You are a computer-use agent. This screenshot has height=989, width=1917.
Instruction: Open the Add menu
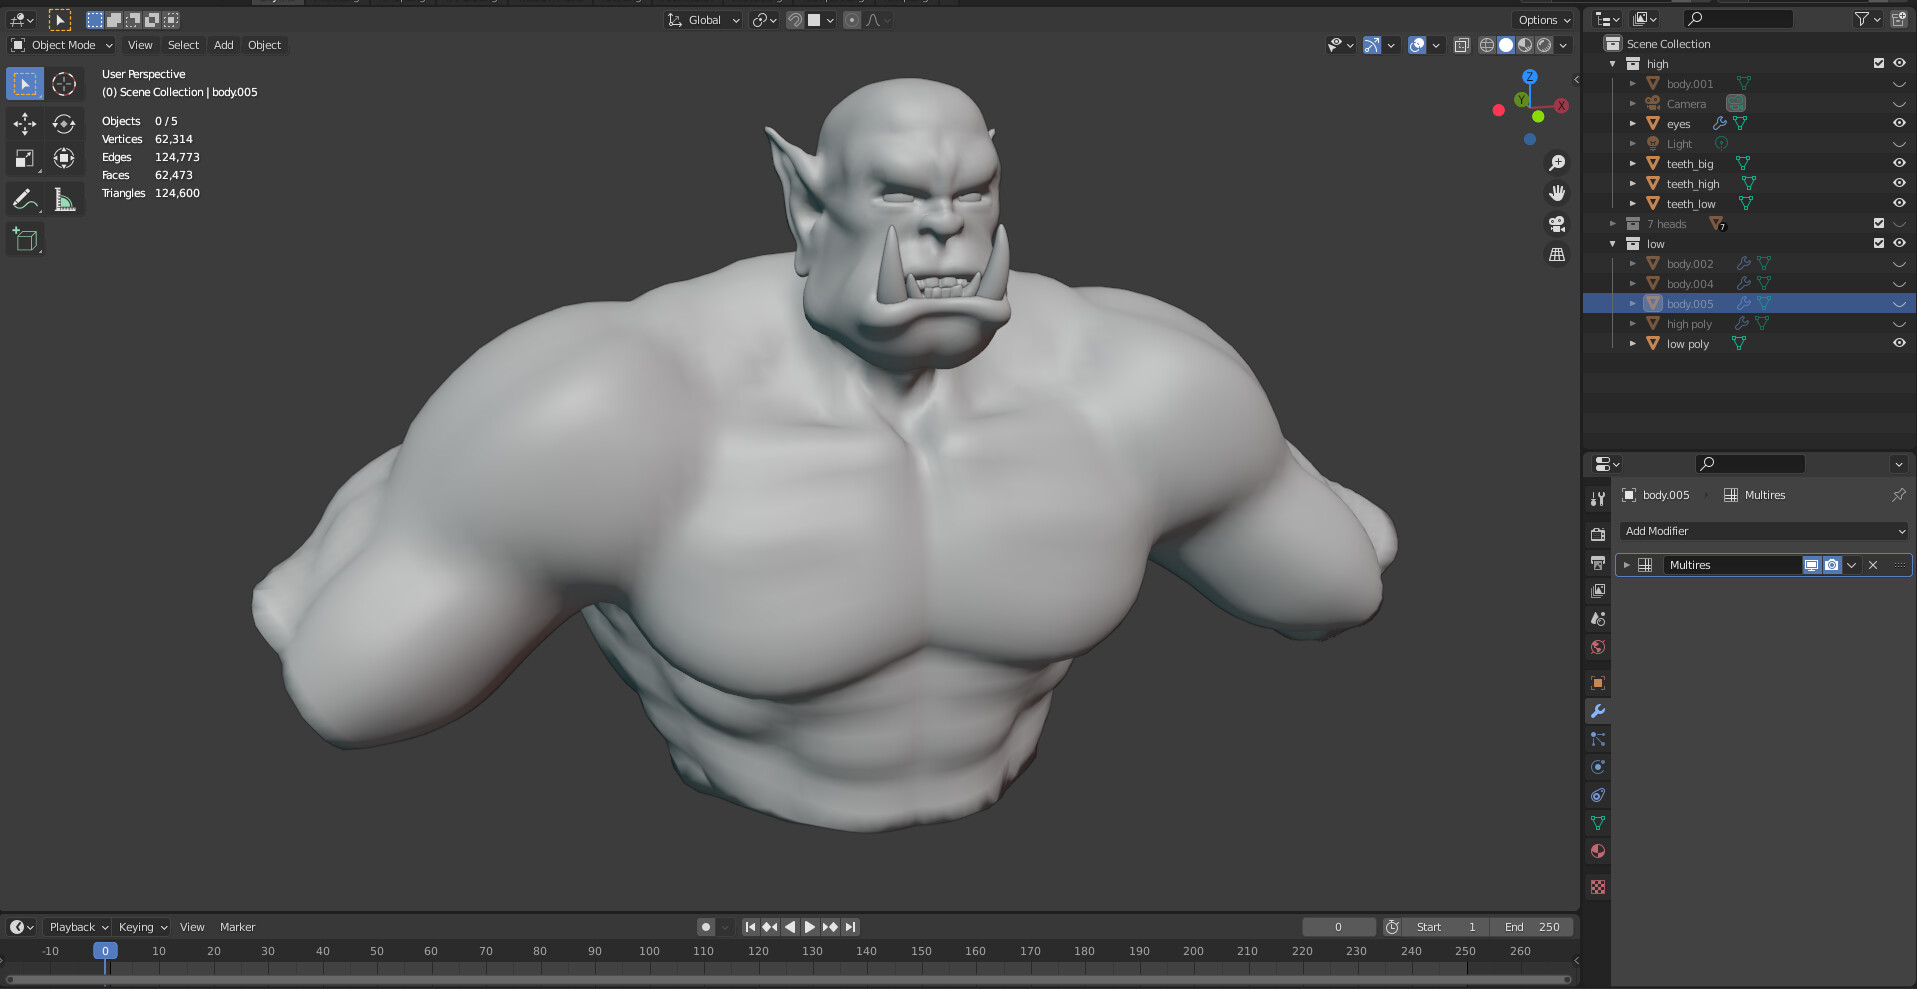tap(224, 45)
